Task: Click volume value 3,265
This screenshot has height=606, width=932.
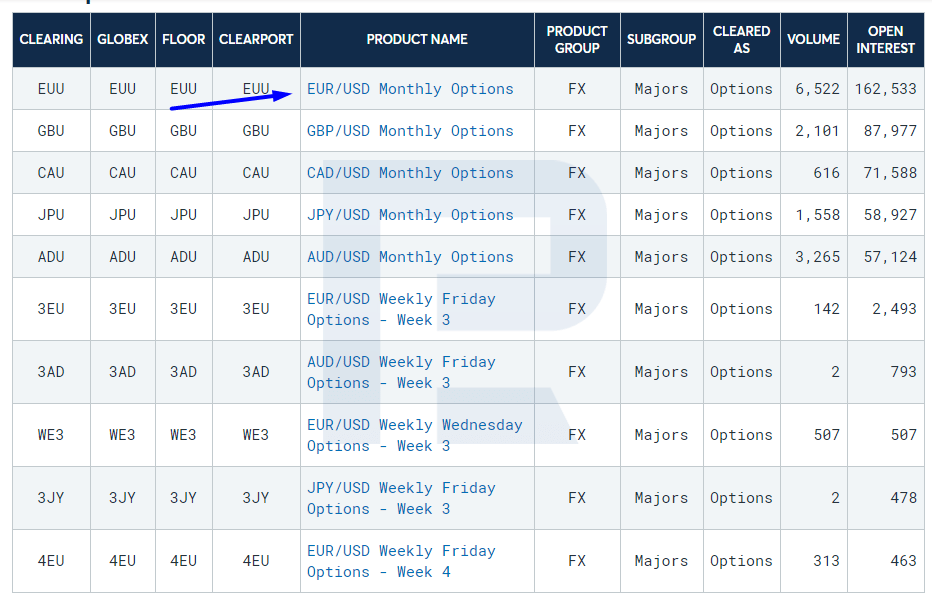Action: point(817,257)
